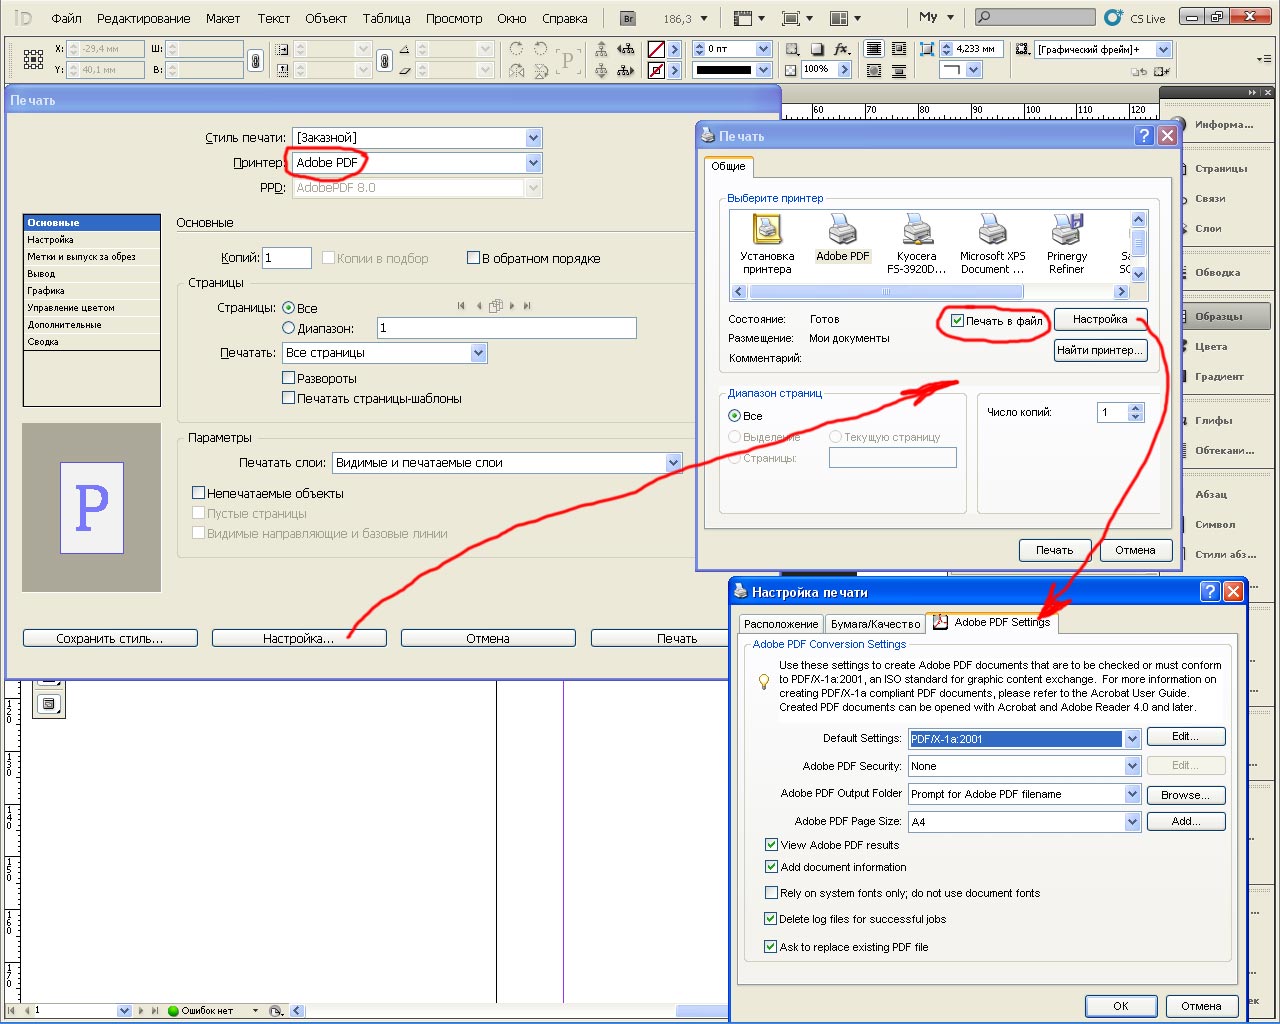Screen dimensions: 1280x1024
Task: Open the Принтер Adobe PDF dropdown
Action: point(533,163)
